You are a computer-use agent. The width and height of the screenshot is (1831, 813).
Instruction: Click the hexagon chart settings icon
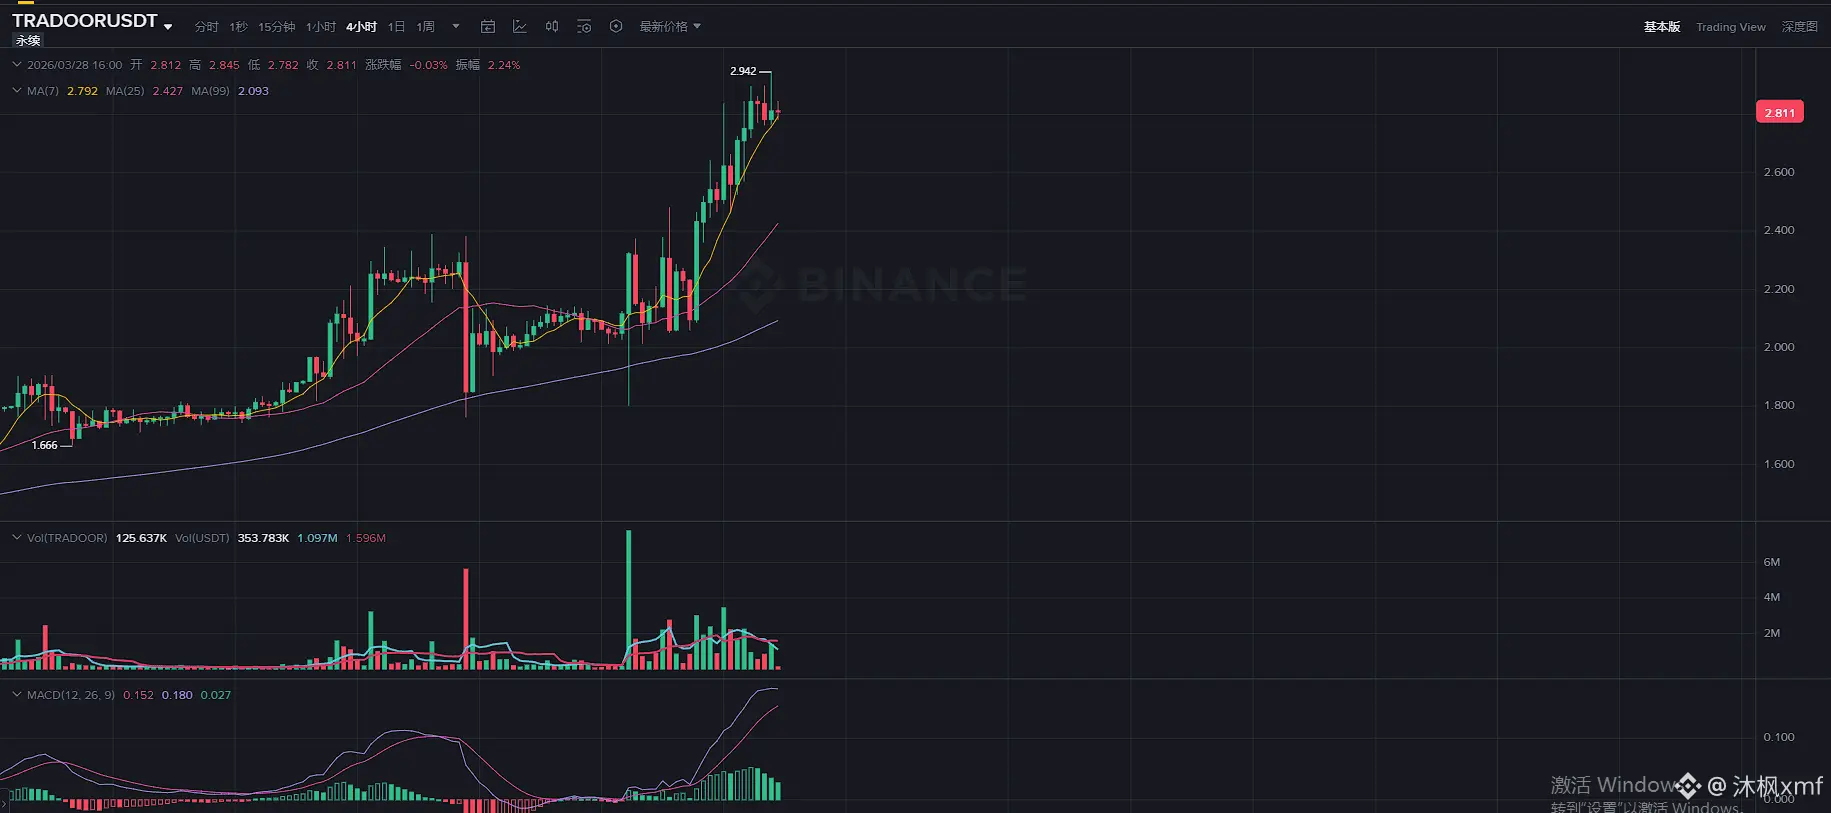point(616,27)
